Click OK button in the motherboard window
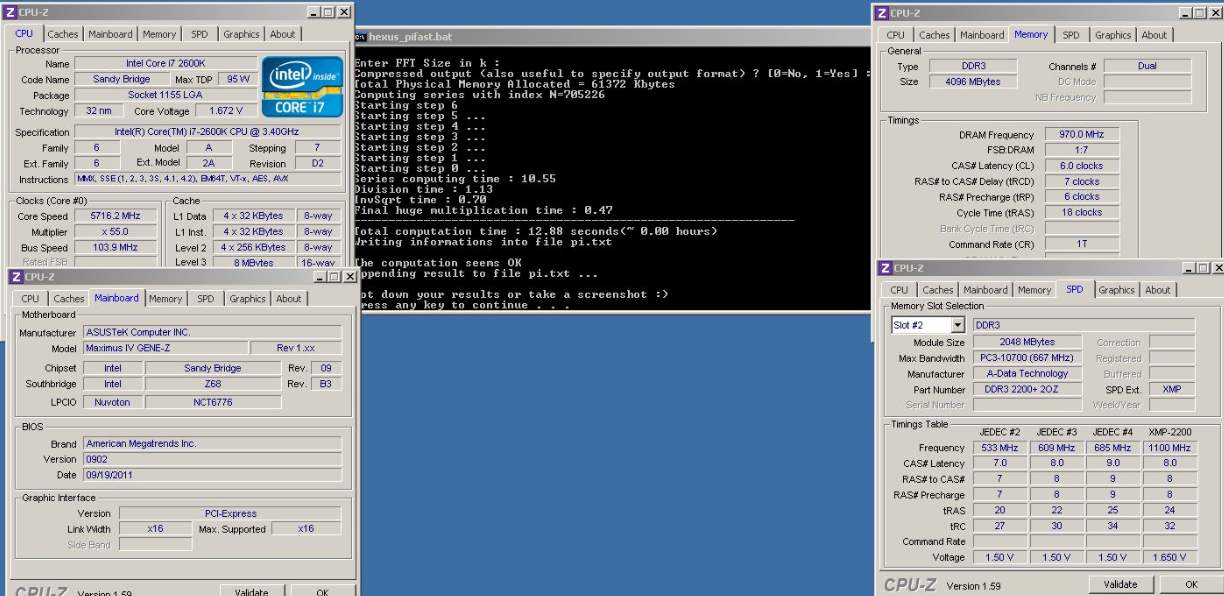1224x596 pixels. 322,591
